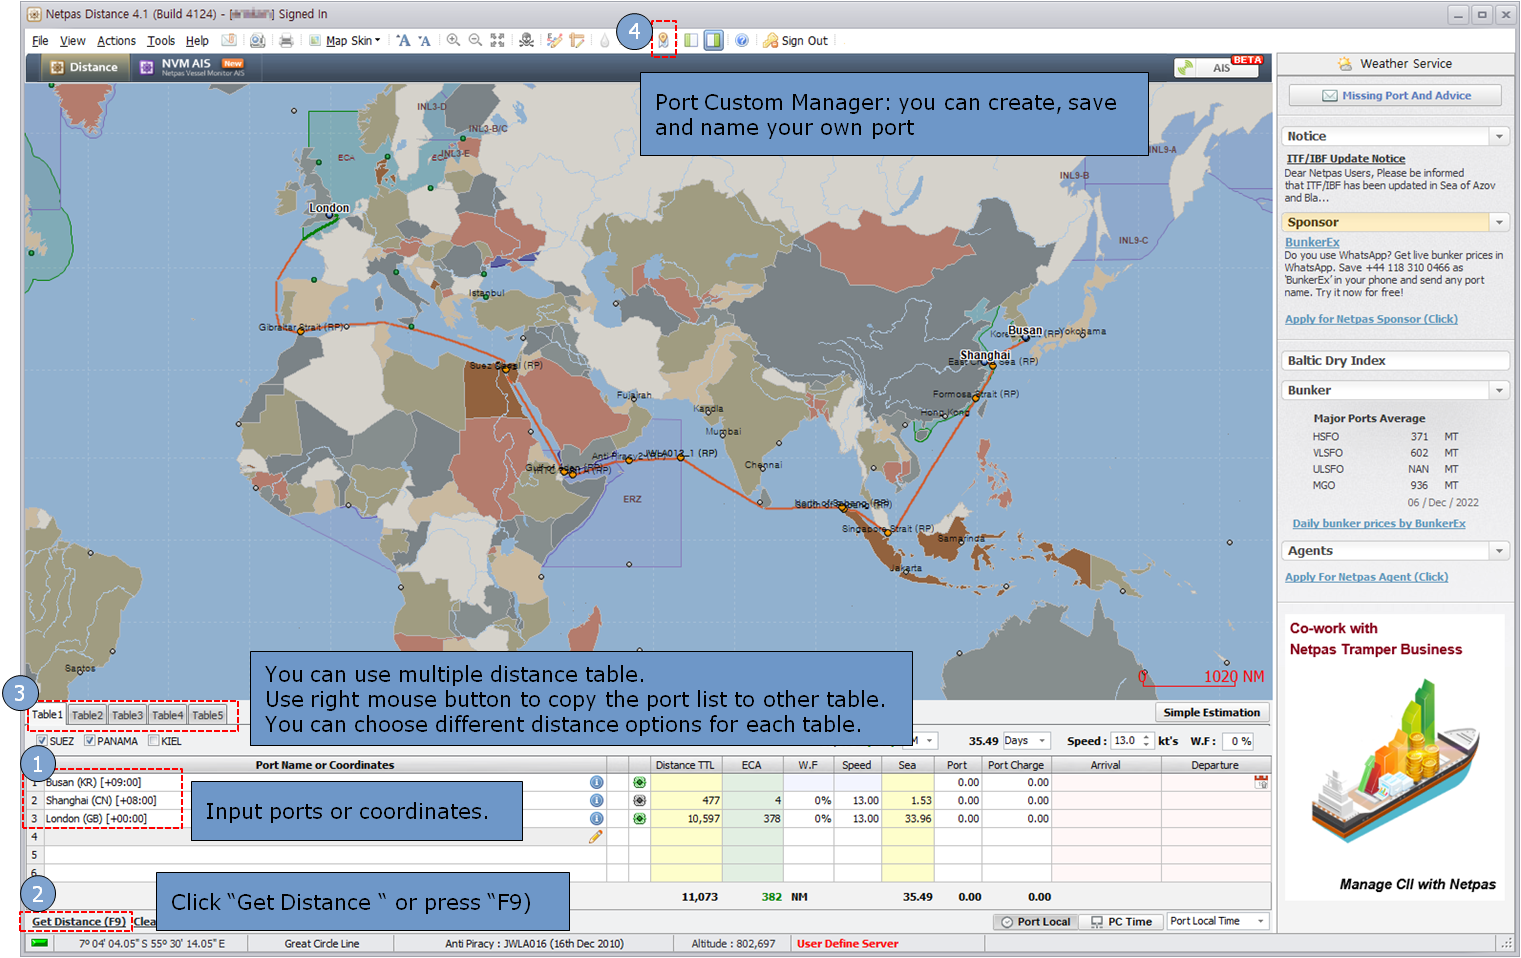
Task: Click the decrease font size icon
Action: click(425, 41)
